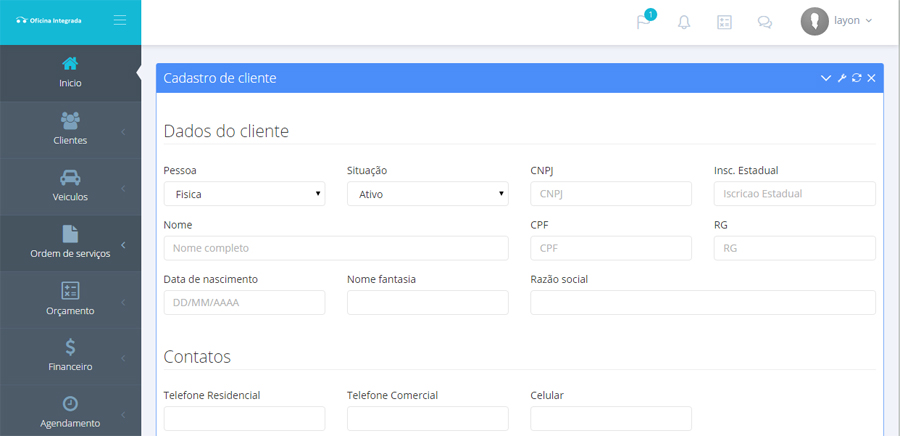The height and width of the screenshot is (436, 900).
Task: Open the chat messages icon
Action: tap(765, 22)
